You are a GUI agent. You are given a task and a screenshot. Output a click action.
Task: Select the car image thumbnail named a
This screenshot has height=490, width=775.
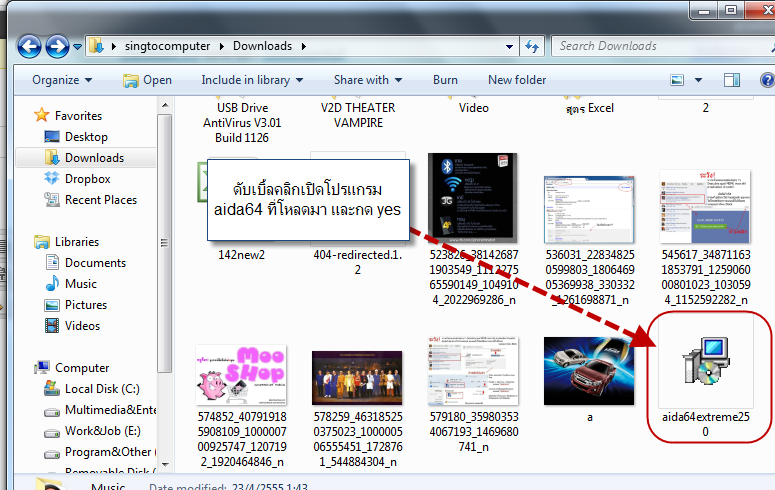(x=589, y=372)
